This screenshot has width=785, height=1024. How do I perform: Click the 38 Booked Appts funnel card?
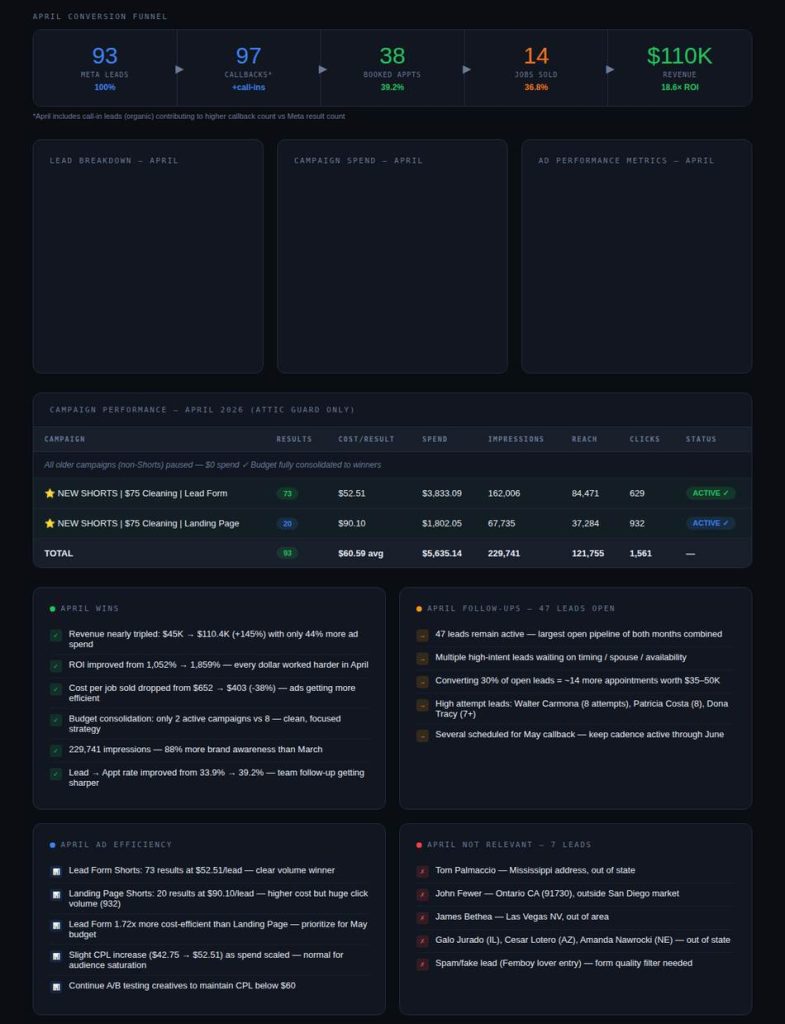[392, 68]
